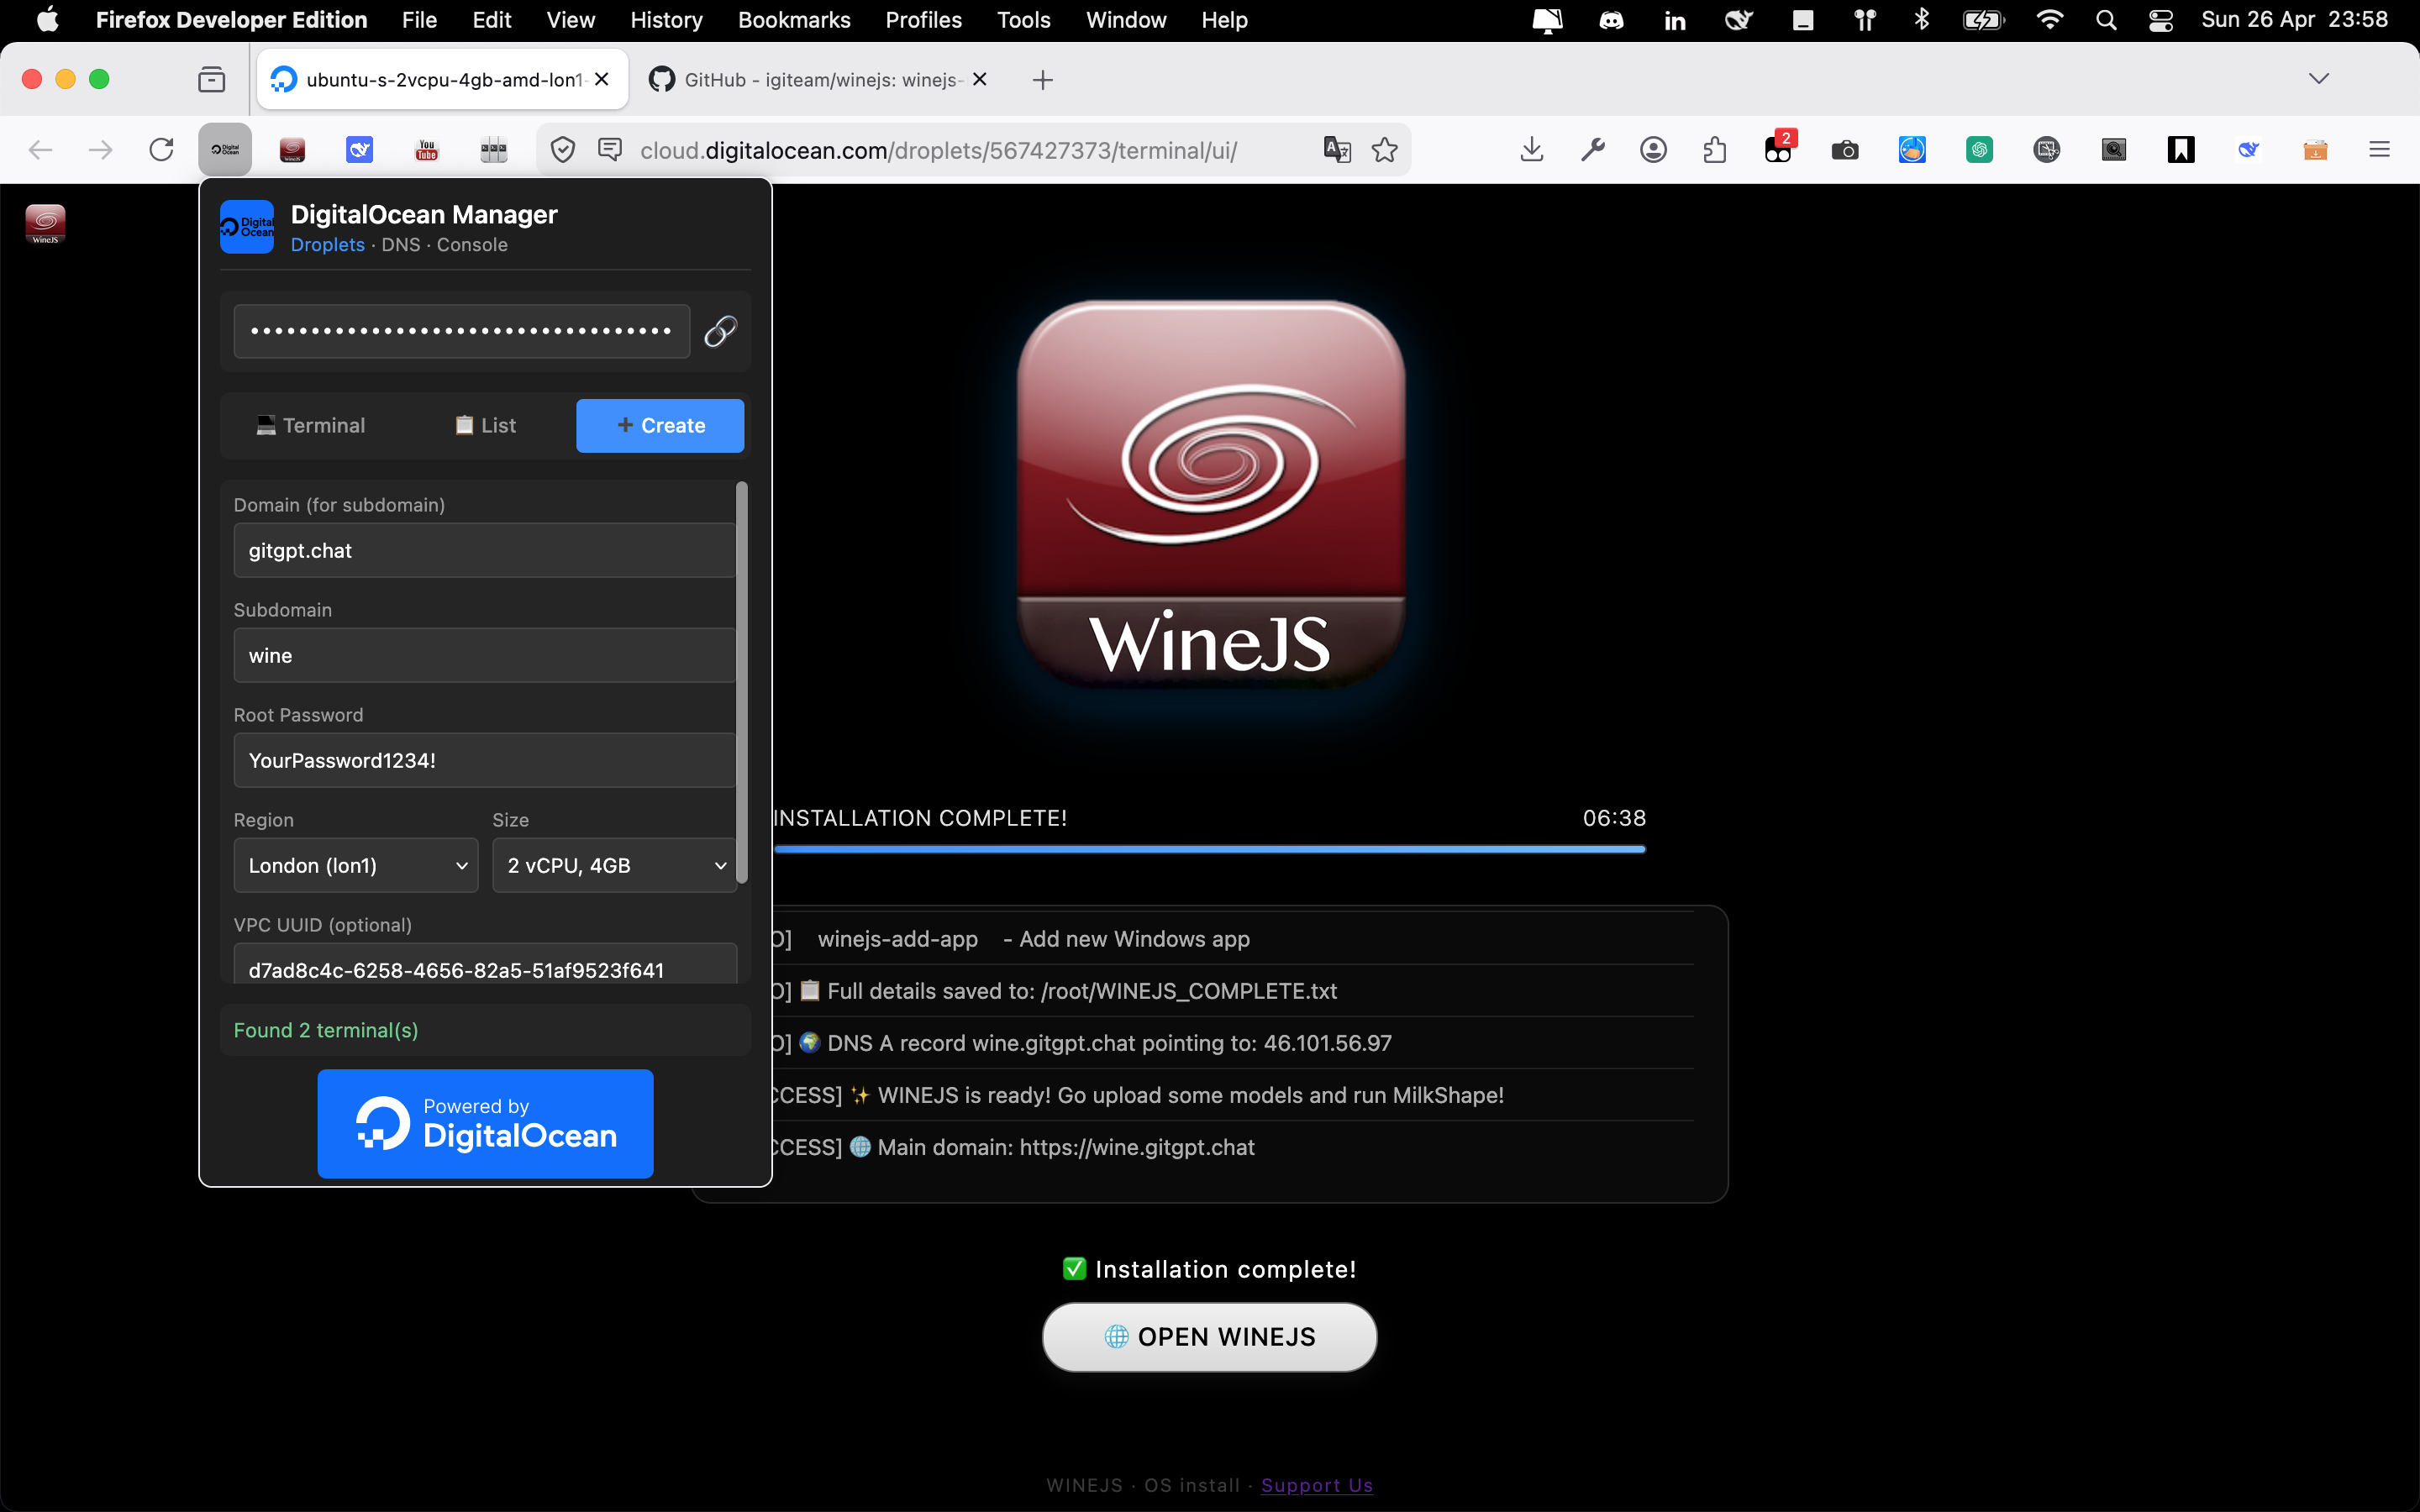Expand the Region dropdown showing London (lon1)
The width and height of the screenshot is (2420, 1512).
pos(356,865)
